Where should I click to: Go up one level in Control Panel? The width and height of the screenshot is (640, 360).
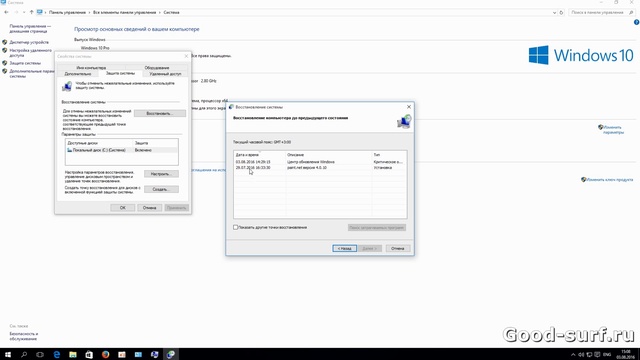(31, 12)
